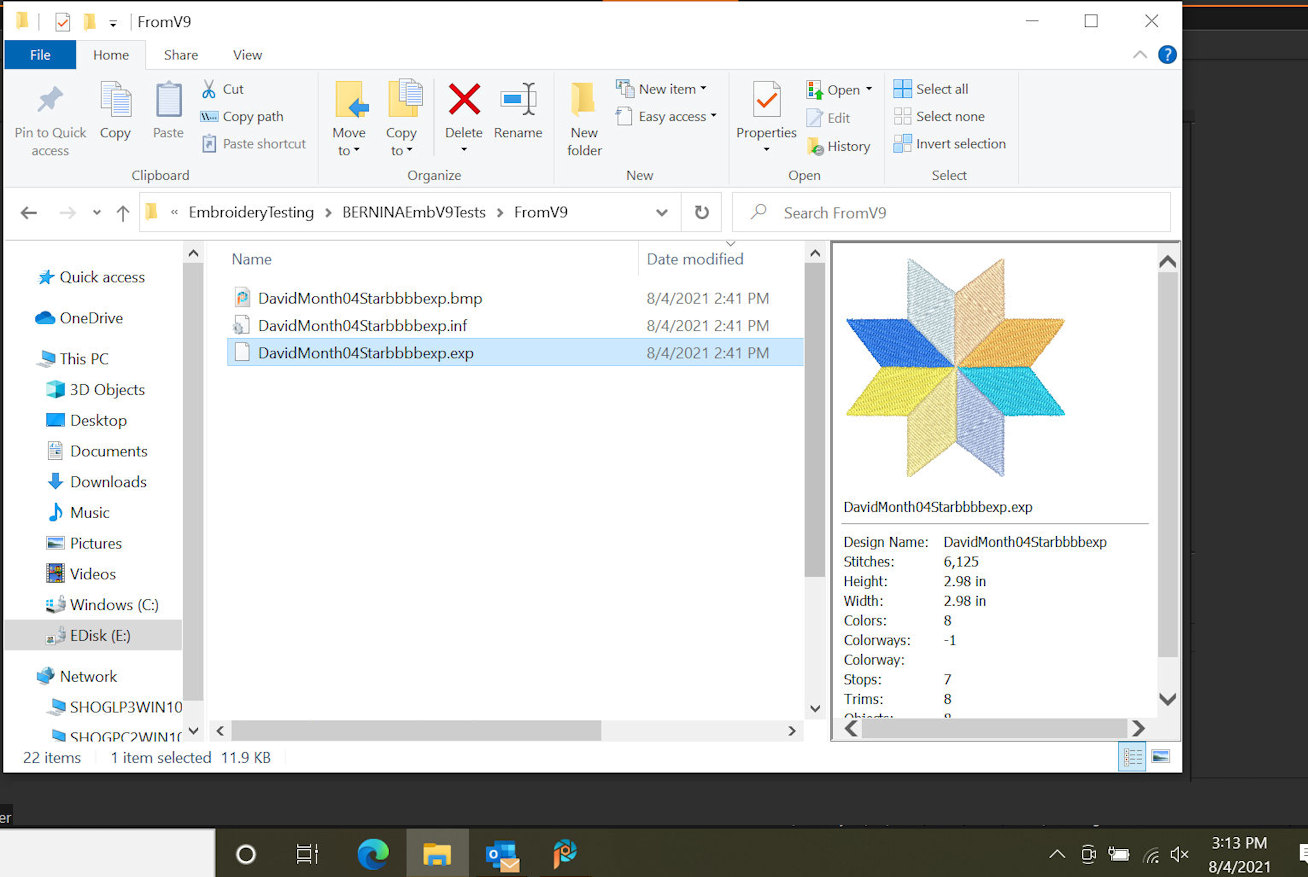
Task: Click the Pin to Quick access icon
Action: tap(50, 101)
